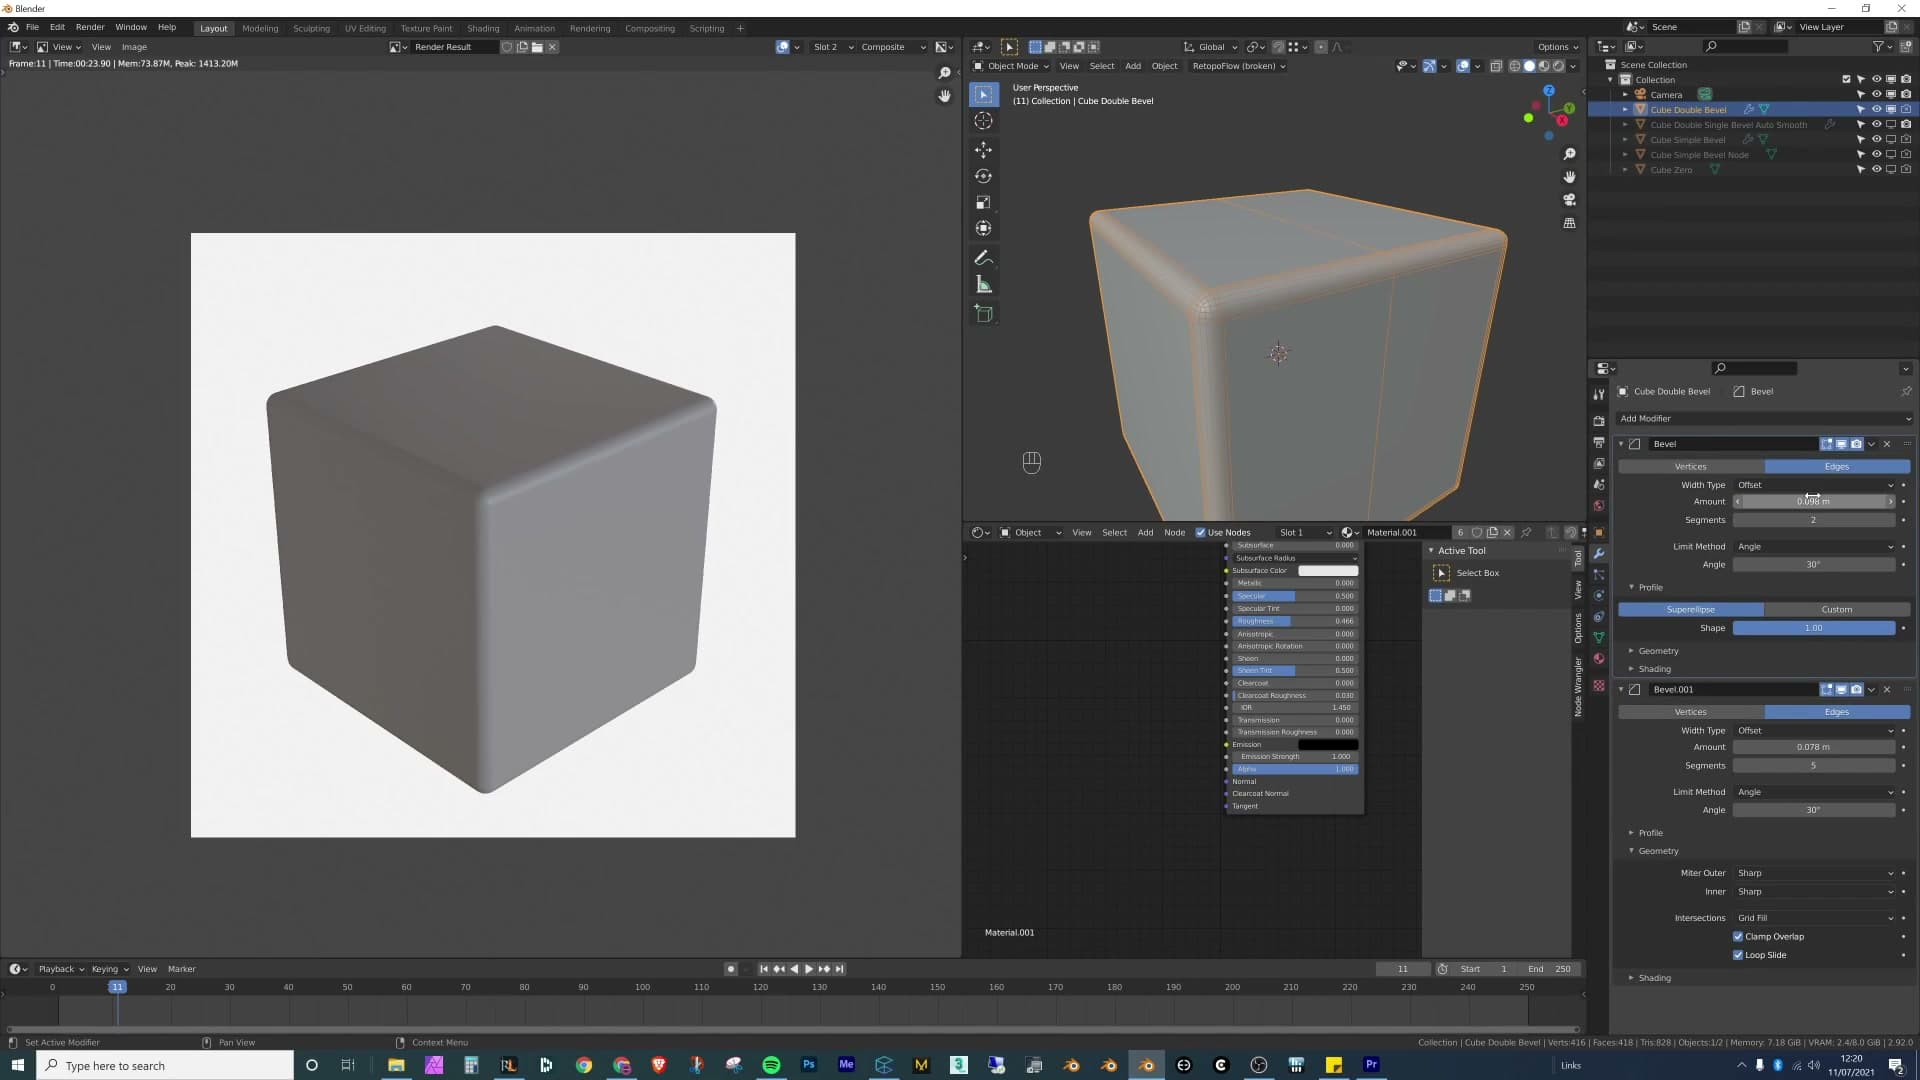The image size is (1920, 1080).
Task: Open Physics properties tab
Action: [1599, 596]
